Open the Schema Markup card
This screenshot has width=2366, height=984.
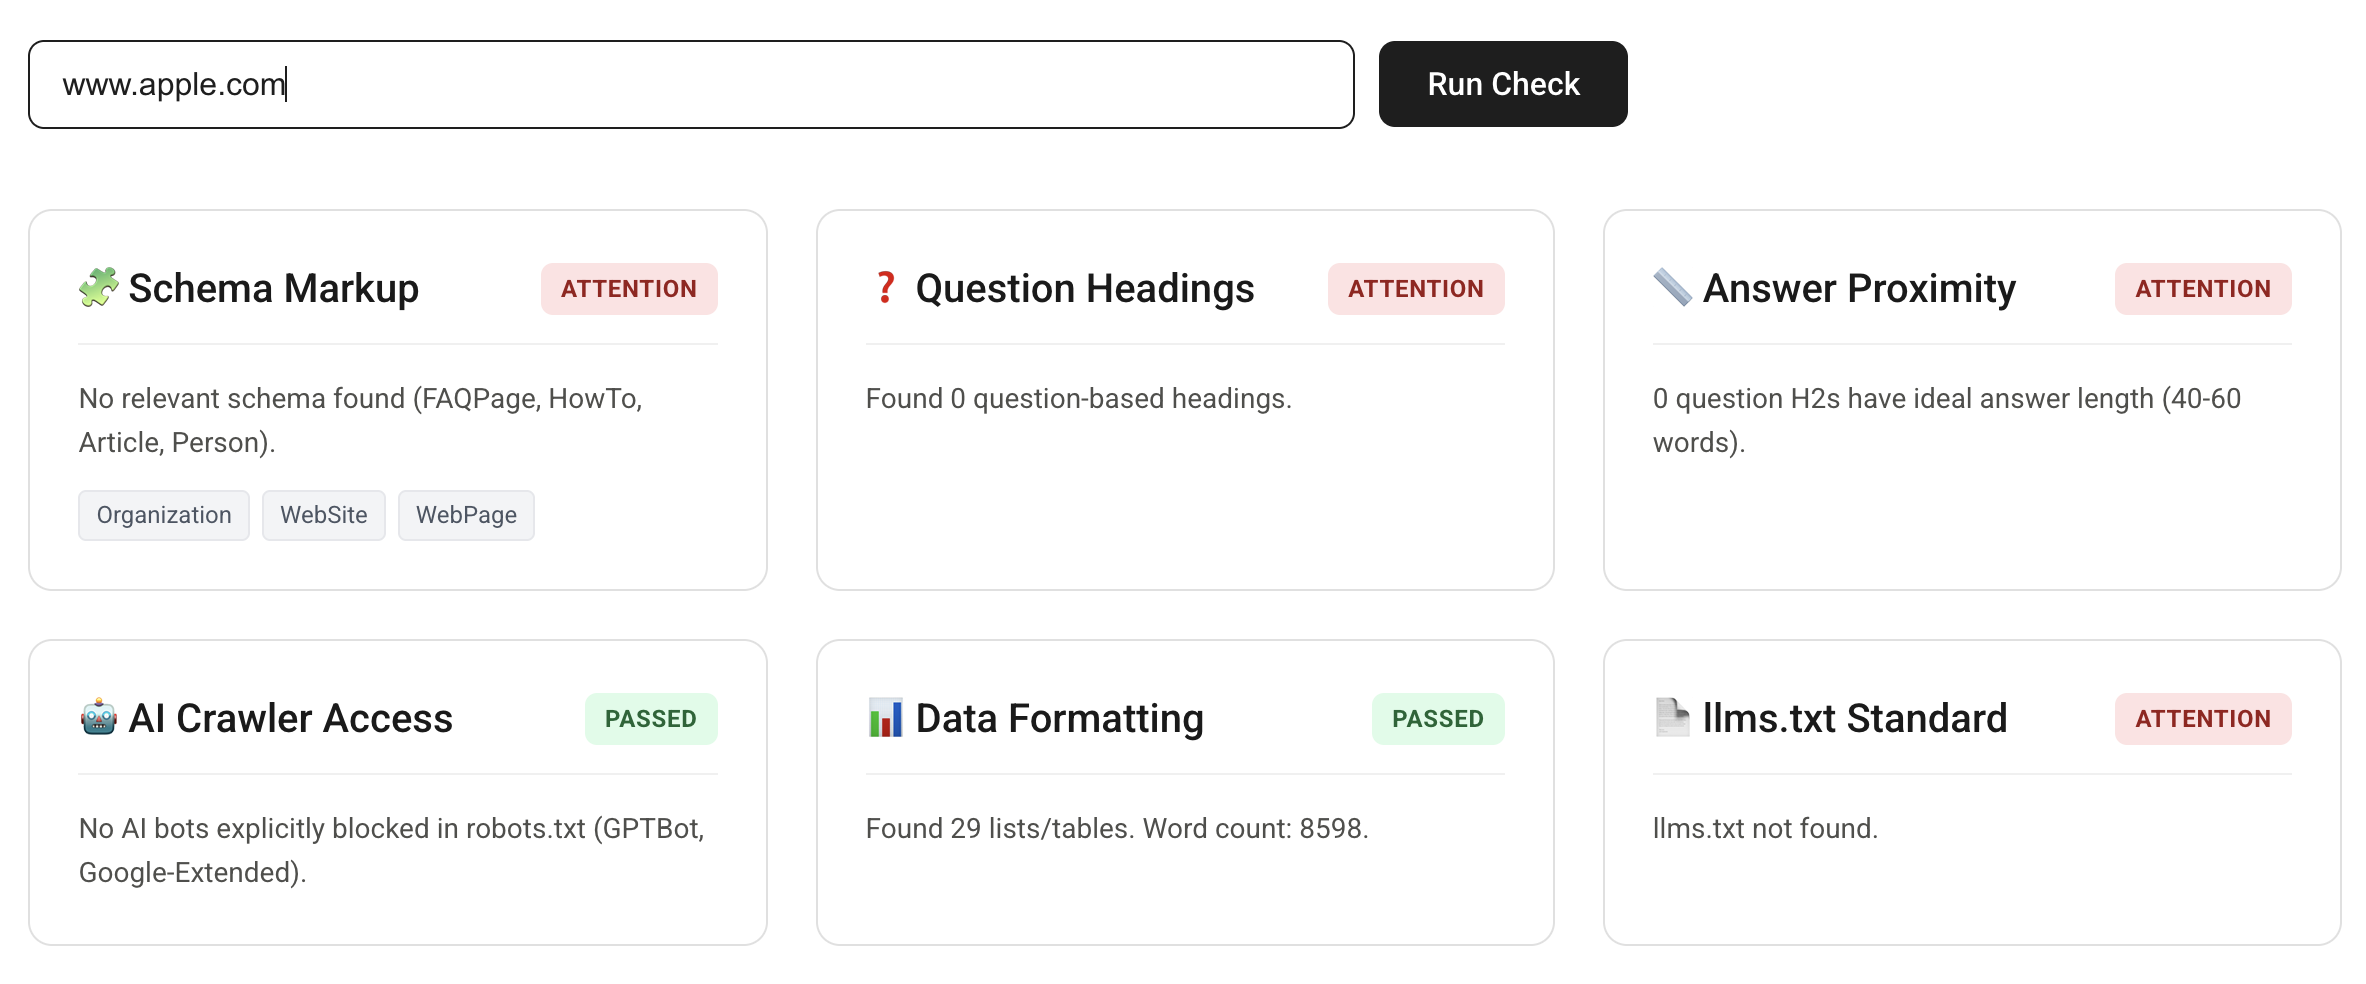point(398,400)
